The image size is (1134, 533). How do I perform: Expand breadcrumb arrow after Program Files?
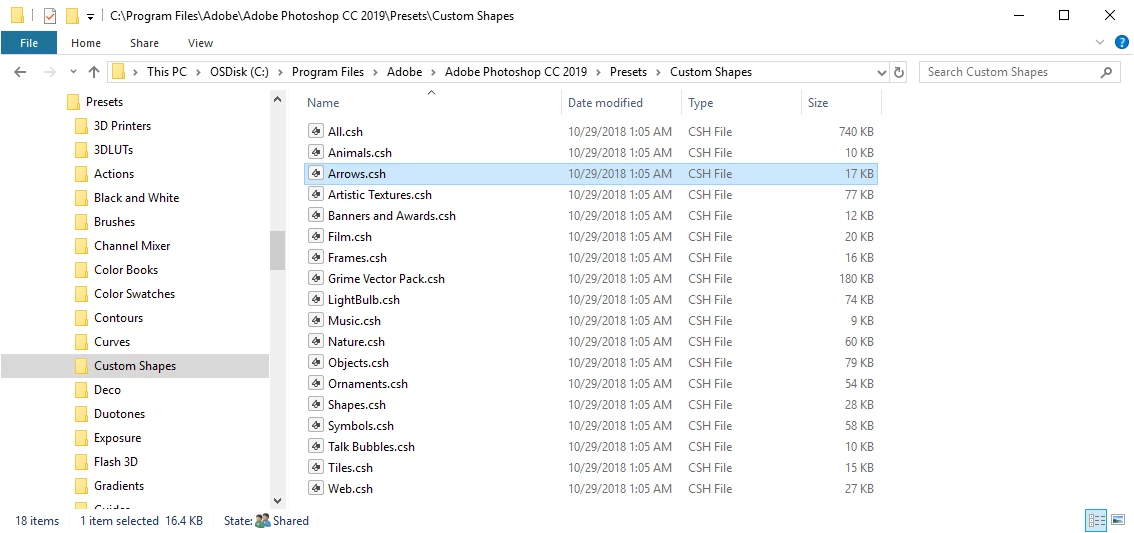coord(375,72)
